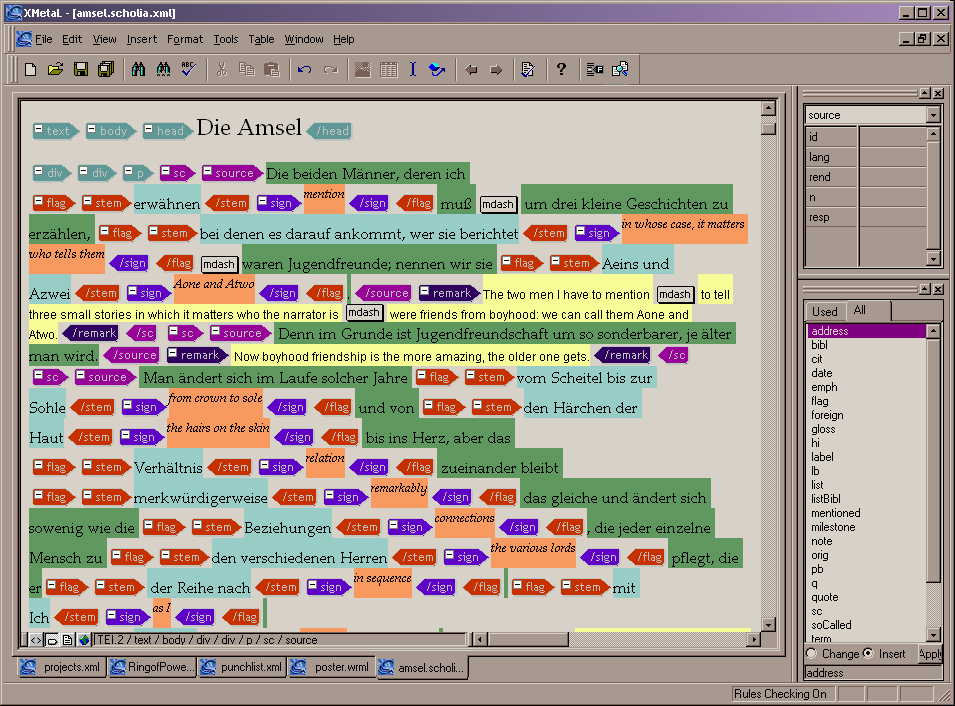Image resolution: width=955 pixels, height=706 pixels.
Task: Open the View menu
Action: point(104,39)
